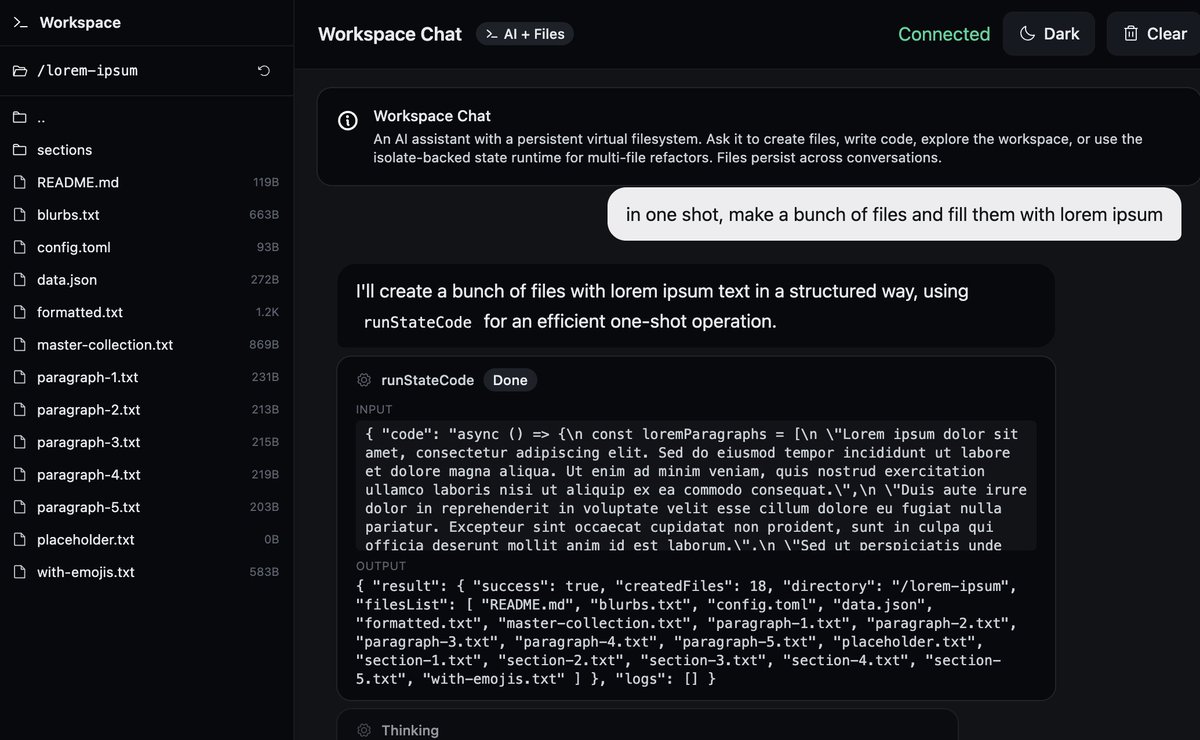This screenshot has width=1200, height=740.
Task: Open config.toml file
Action: [x=146, y=248]
